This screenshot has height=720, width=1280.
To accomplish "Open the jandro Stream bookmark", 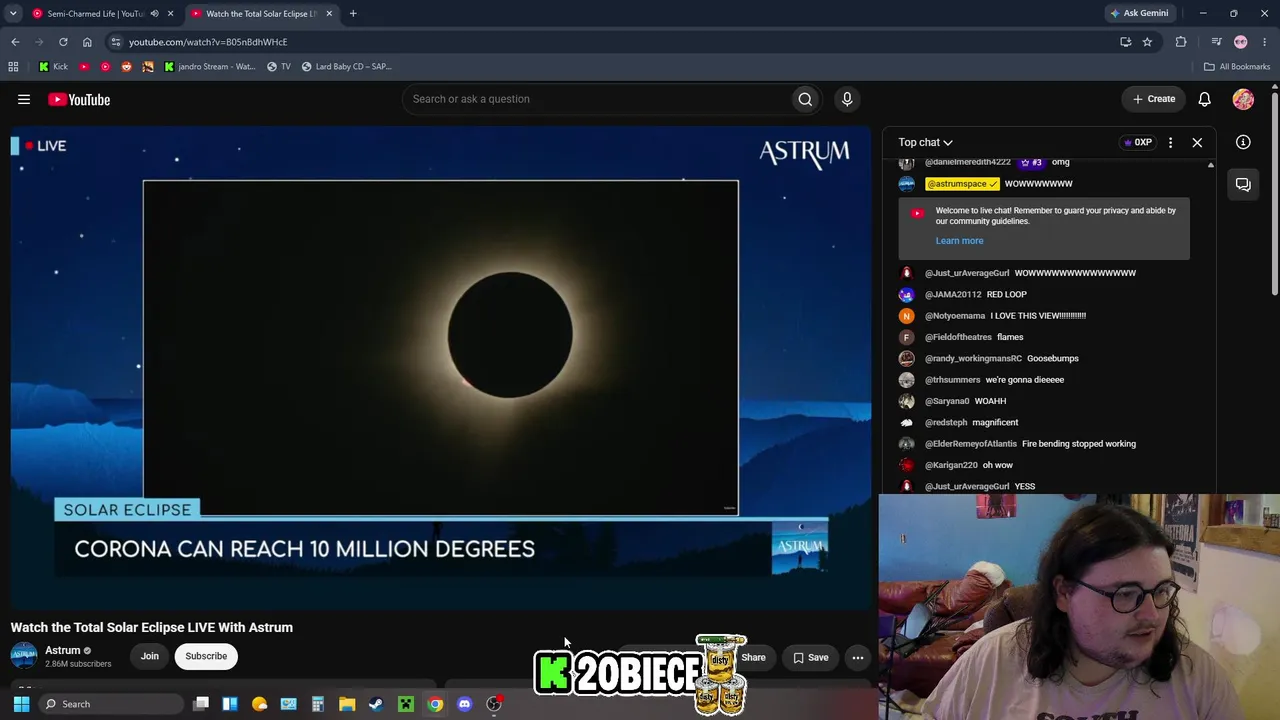I will pyautogui.click(x=209, y=67).
